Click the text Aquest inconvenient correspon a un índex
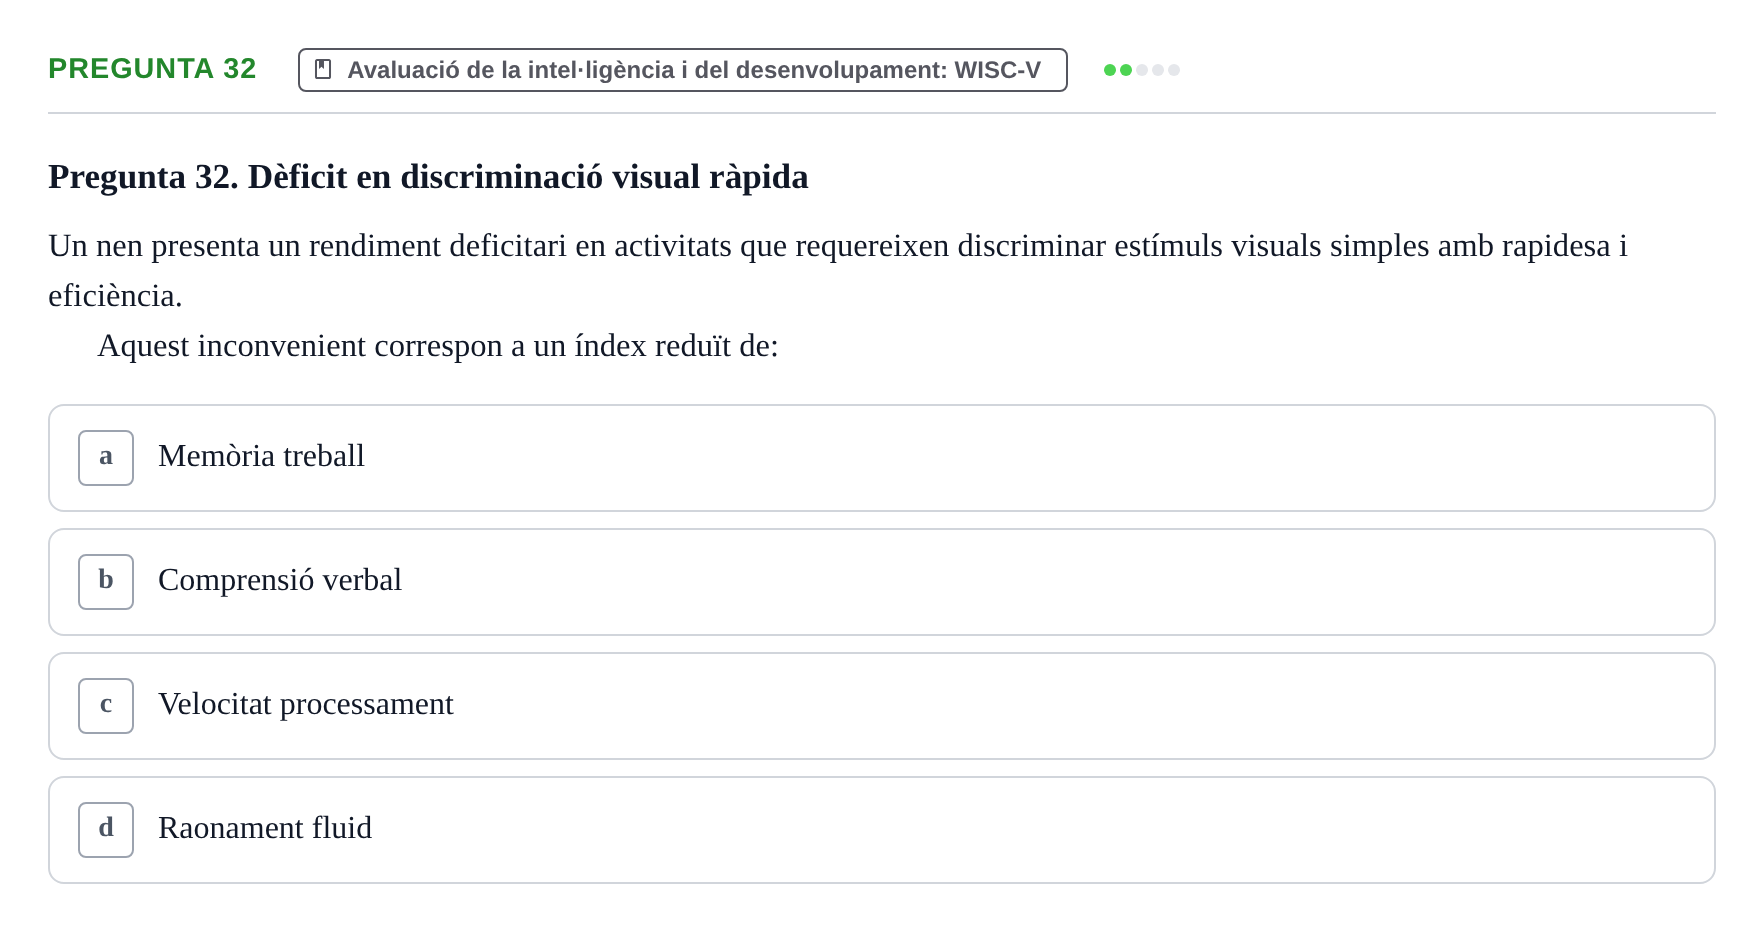This screenshot has height=932, width=1764. pyautogui.click(x=372, y=346)
